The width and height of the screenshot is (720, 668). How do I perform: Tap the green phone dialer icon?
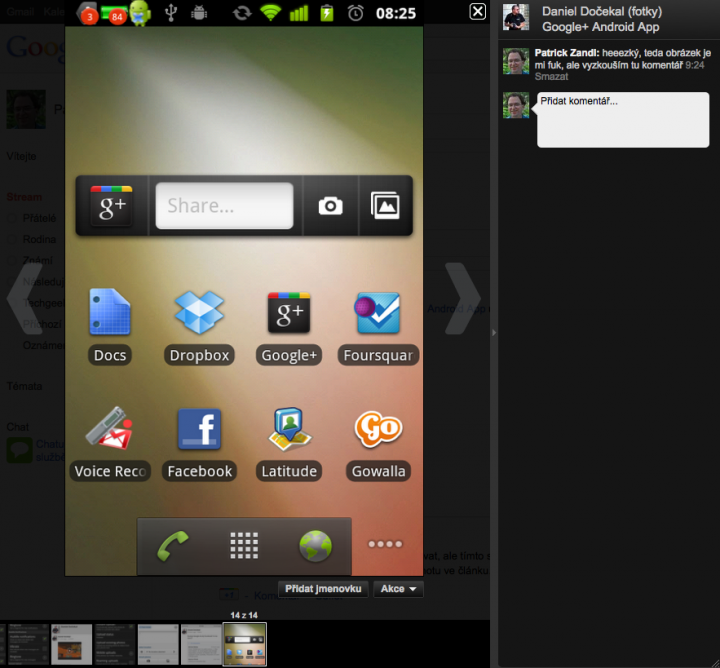pos(173,546)
